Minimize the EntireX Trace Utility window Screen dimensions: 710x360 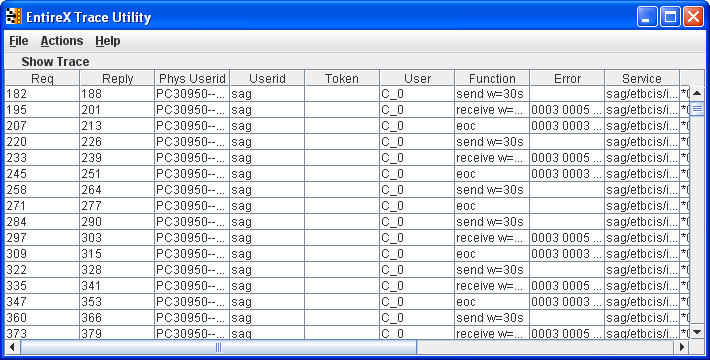click(x=647, y=17)
